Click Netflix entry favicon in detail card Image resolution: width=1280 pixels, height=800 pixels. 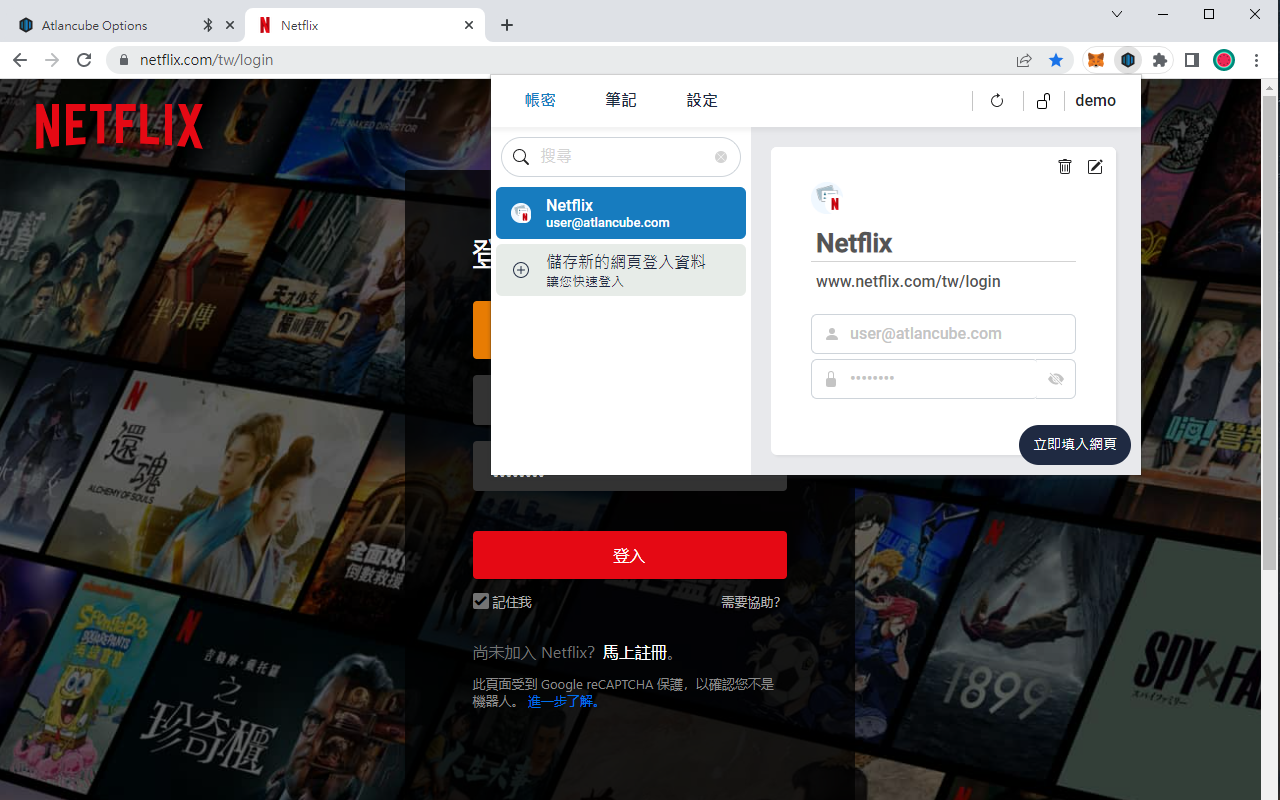(x=826, y=198)
